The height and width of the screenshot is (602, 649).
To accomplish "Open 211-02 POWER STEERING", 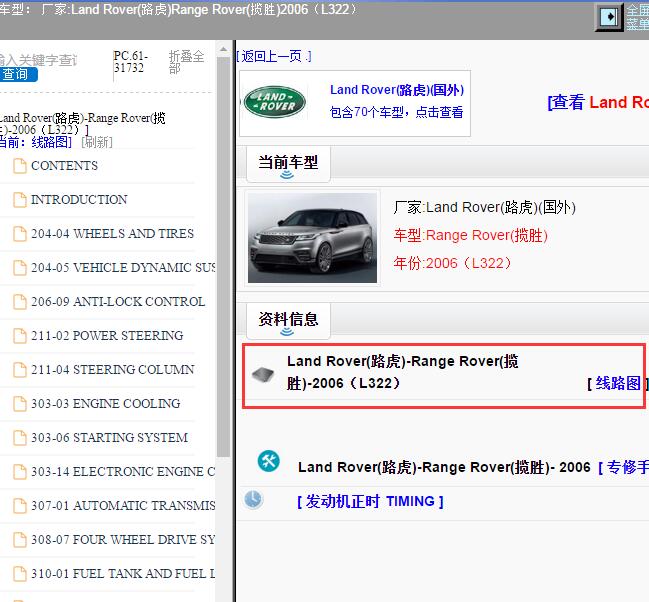I will 107,335.
